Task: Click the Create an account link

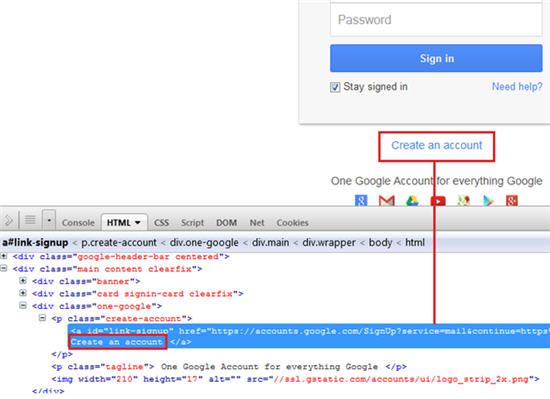Action: click(x=437, y=145)
